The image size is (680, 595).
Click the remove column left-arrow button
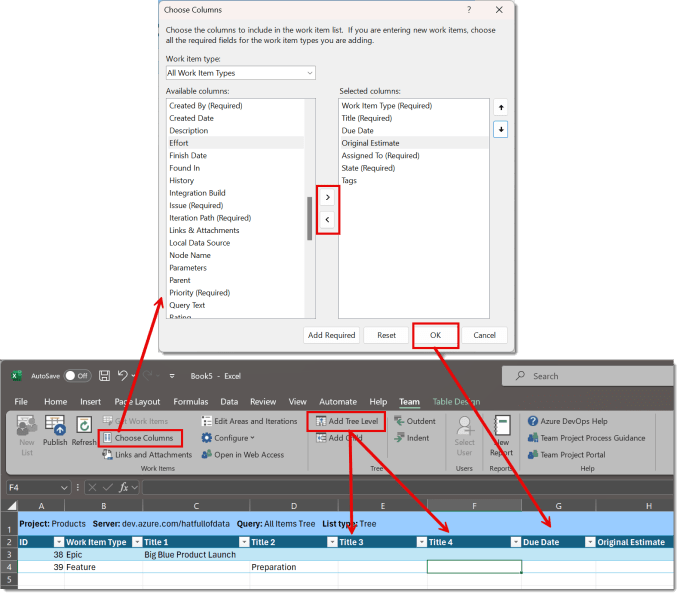click(x=328, y=220)
